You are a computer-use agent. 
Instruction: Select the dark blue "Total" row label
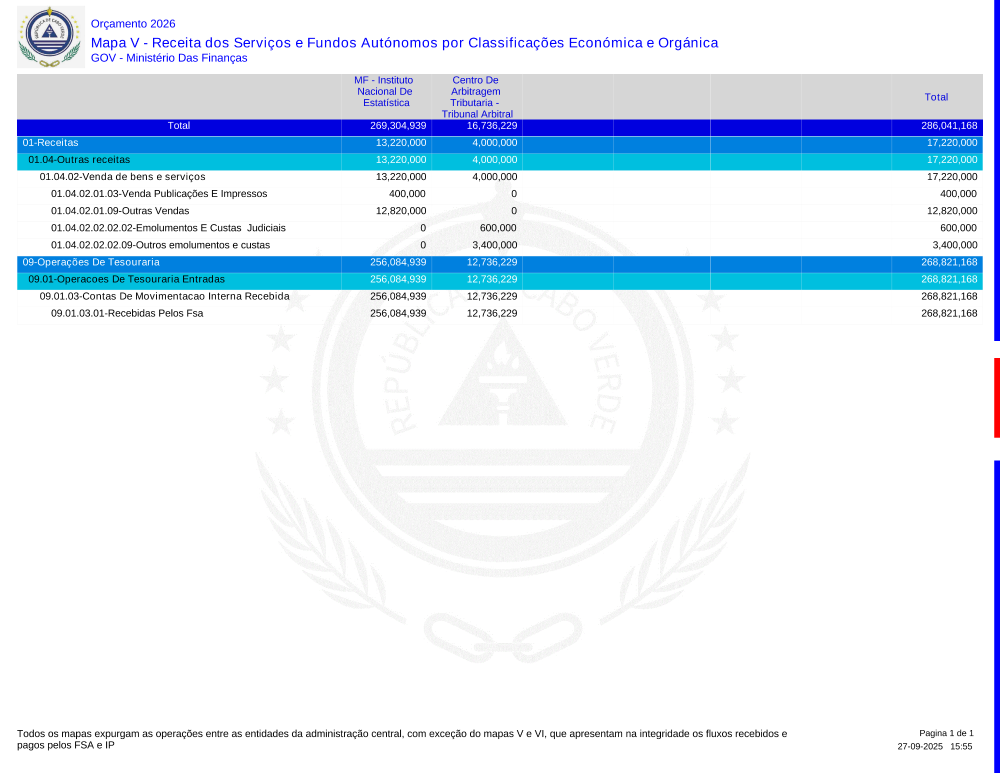click(x=179, y=126)
